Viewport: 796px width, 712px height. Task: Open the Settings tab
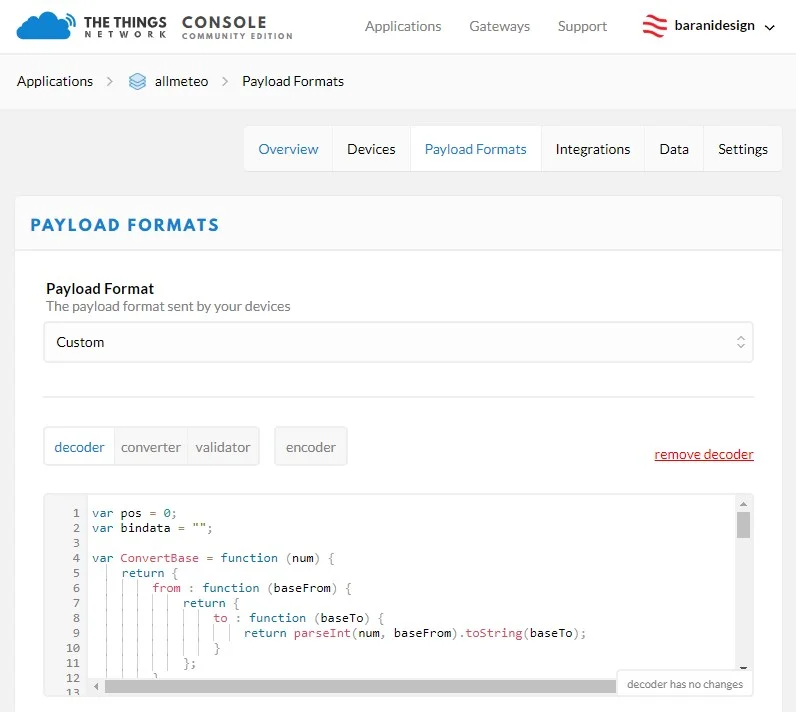(x=743, y=149)
